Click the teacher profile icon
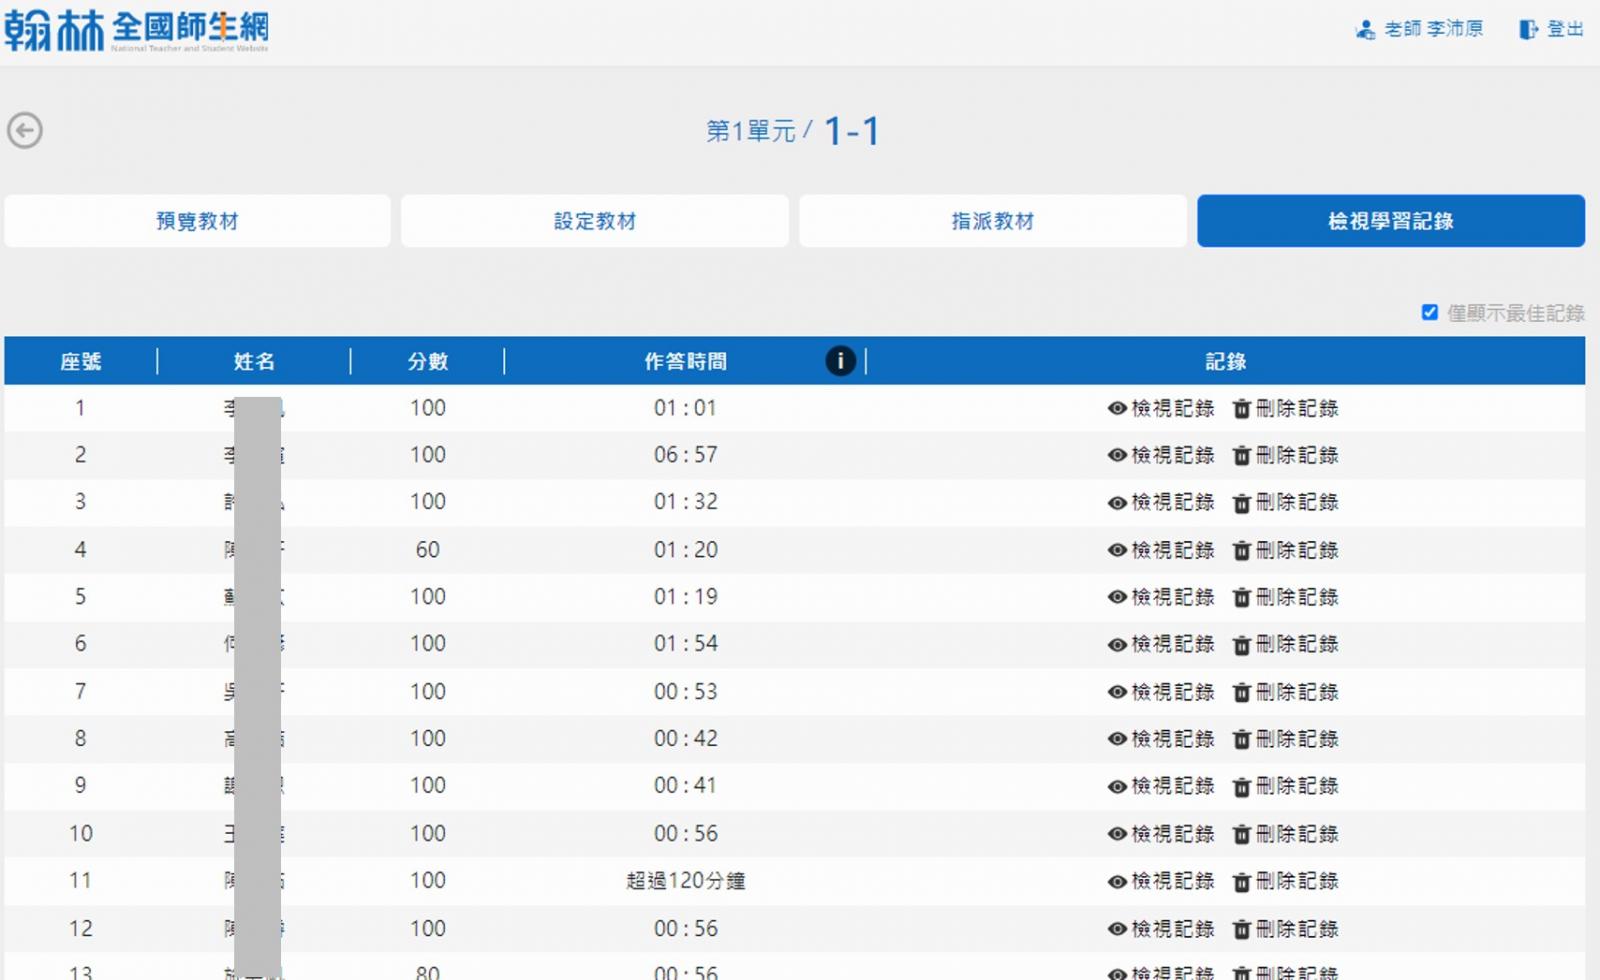The width and height of the screenshot is (1600, 980). (1365, 30)
